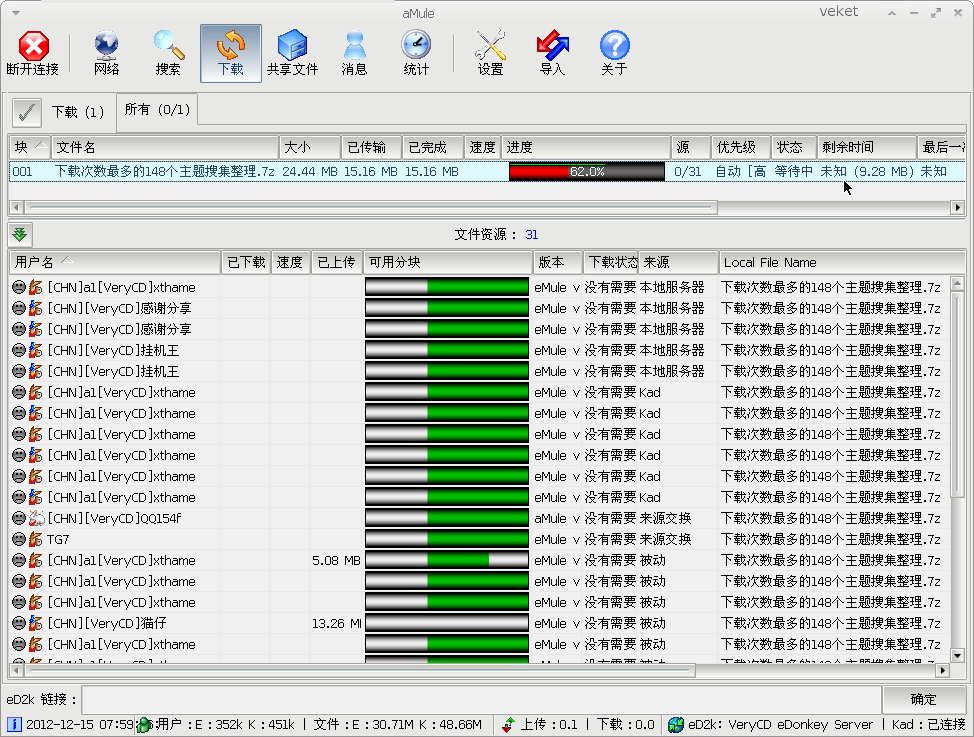The width and height of the screenshot is (974, 737).
Task: Click the eD2k VeryCD server globe status icon
Action: tap(676, 725)
